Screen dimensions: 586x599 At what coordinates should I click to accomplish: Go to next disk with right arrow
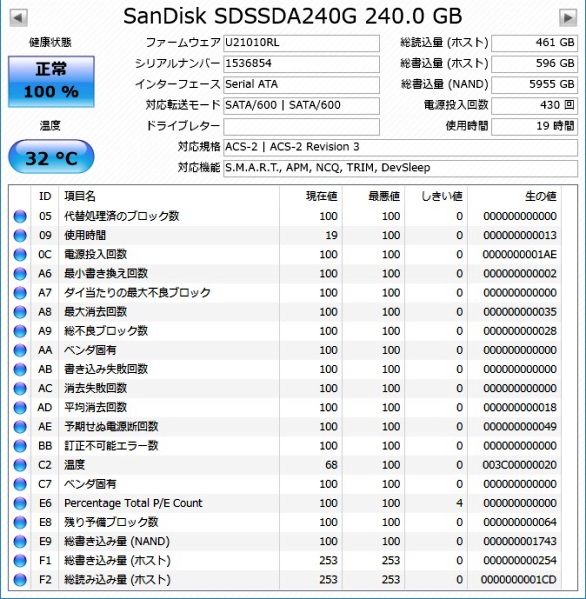[x=568, y=18]
